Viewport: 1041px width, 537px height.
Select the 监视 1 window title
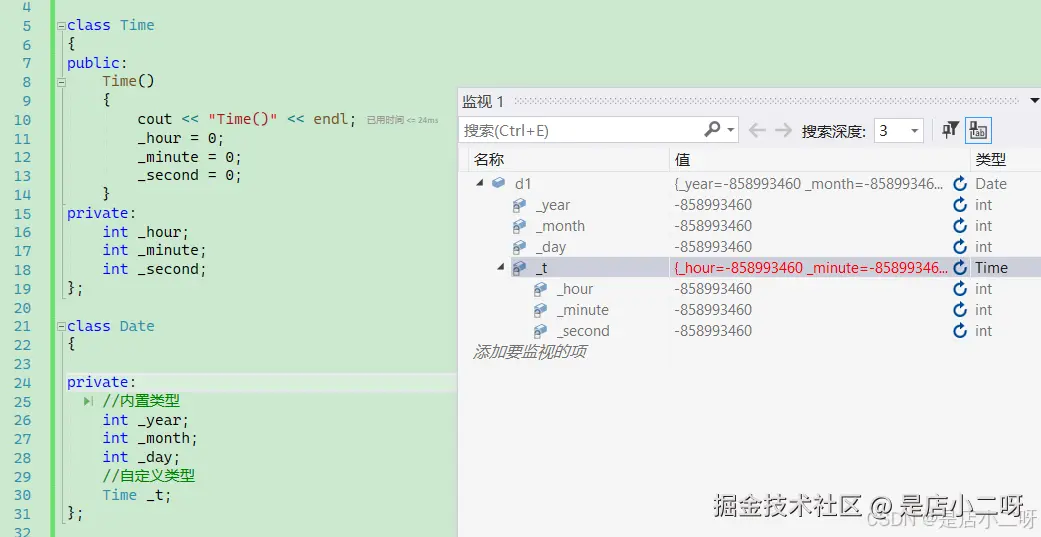[x=483, y=102]
